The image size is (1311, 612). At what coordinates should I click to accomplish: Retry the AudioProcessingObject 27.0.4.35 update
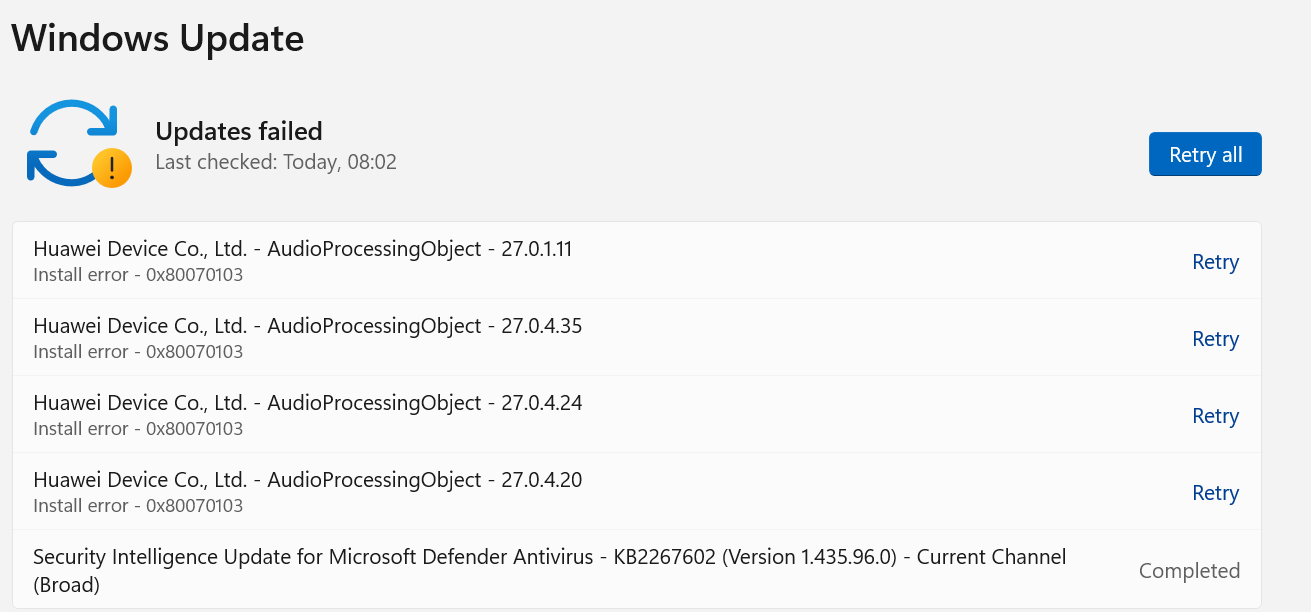click(x=1215, y=338)
